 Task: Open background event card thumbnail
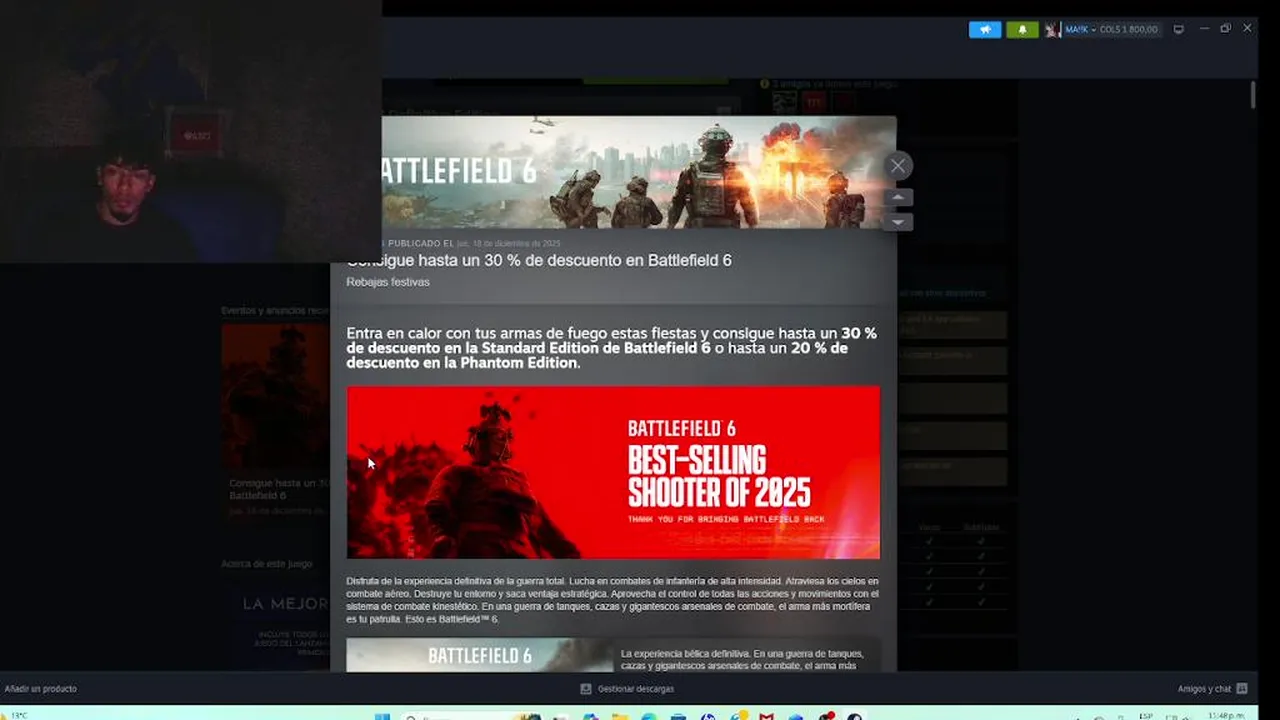[276, 396]
